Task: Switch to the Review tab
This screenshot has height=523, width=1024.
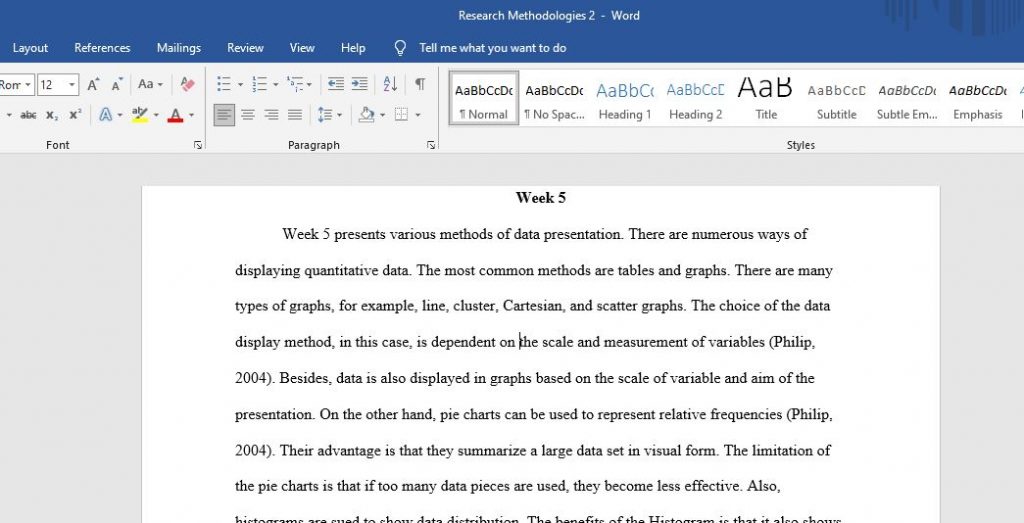Action: pos(246,48)
